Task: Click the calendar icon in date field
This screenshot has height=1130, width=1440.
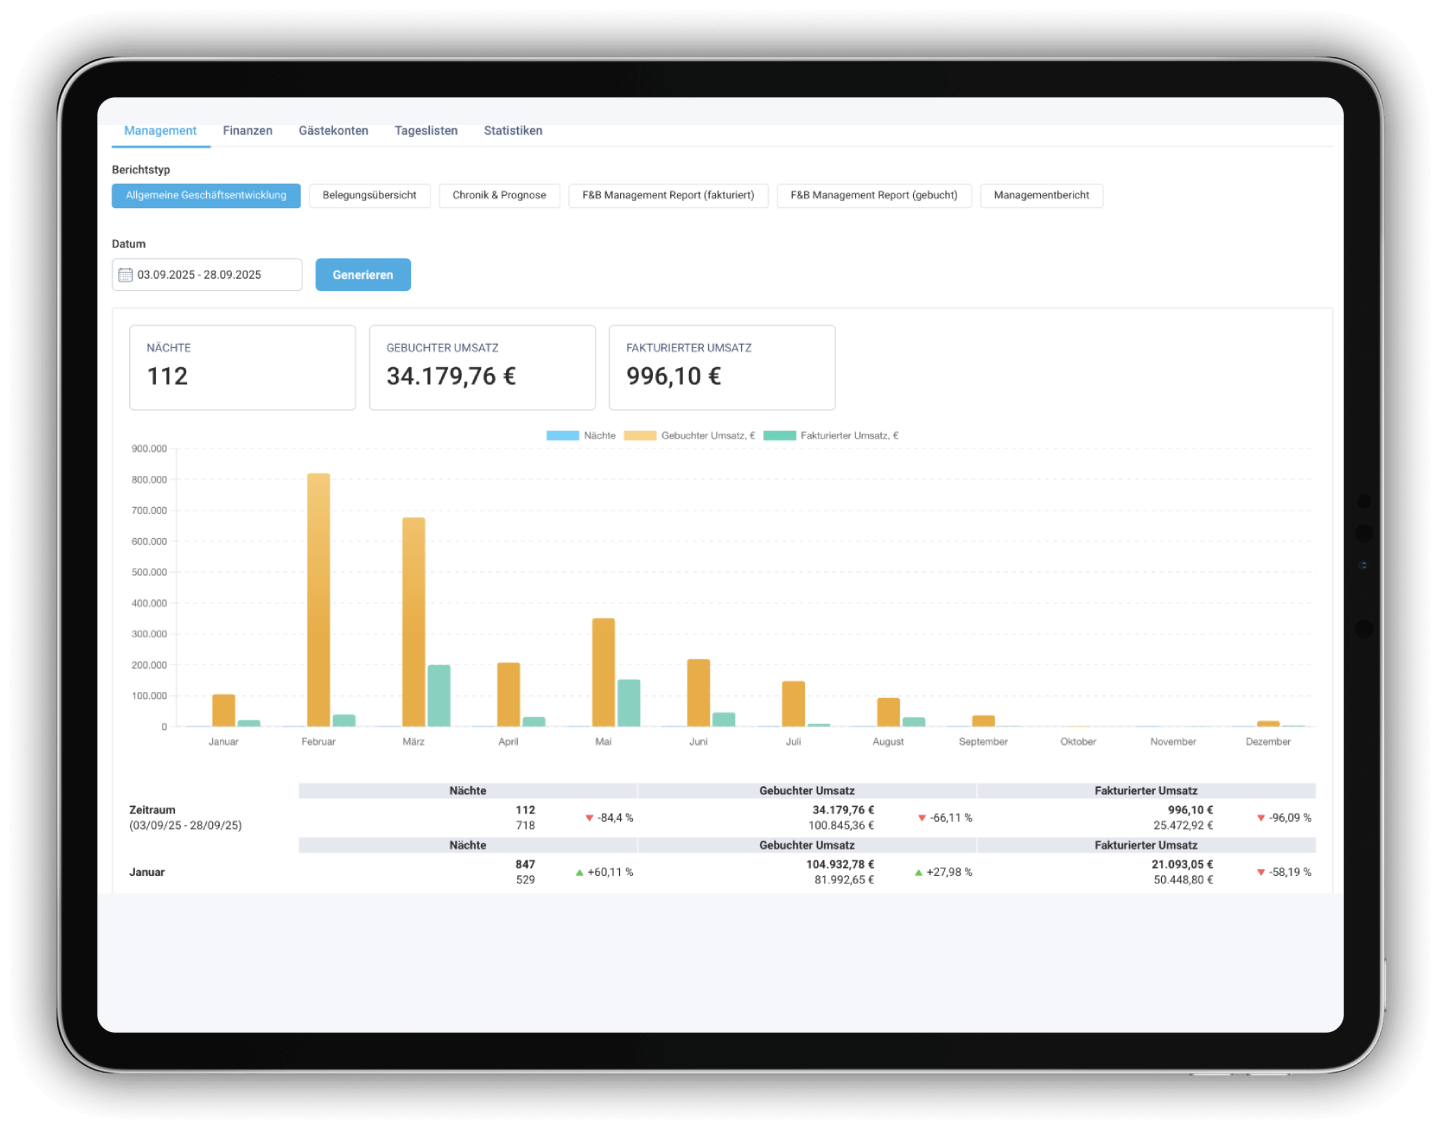Action: 126,275
